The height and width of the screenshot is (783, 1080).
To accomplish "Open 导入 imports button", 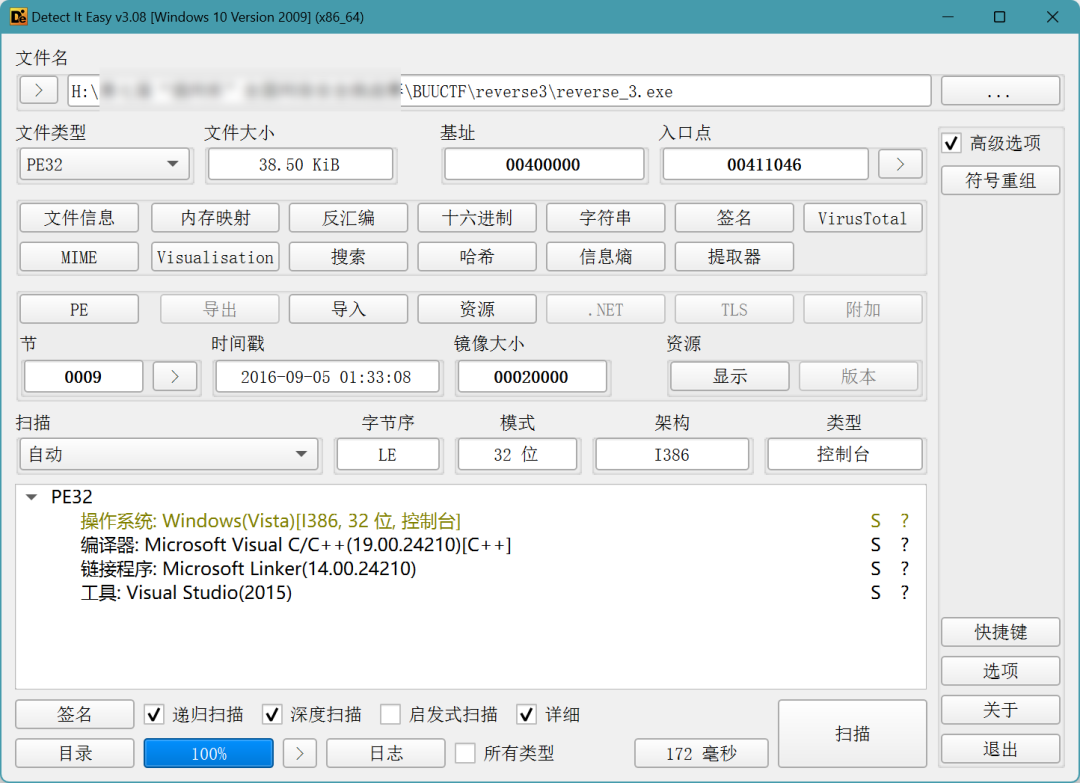I will pos(348,309).
